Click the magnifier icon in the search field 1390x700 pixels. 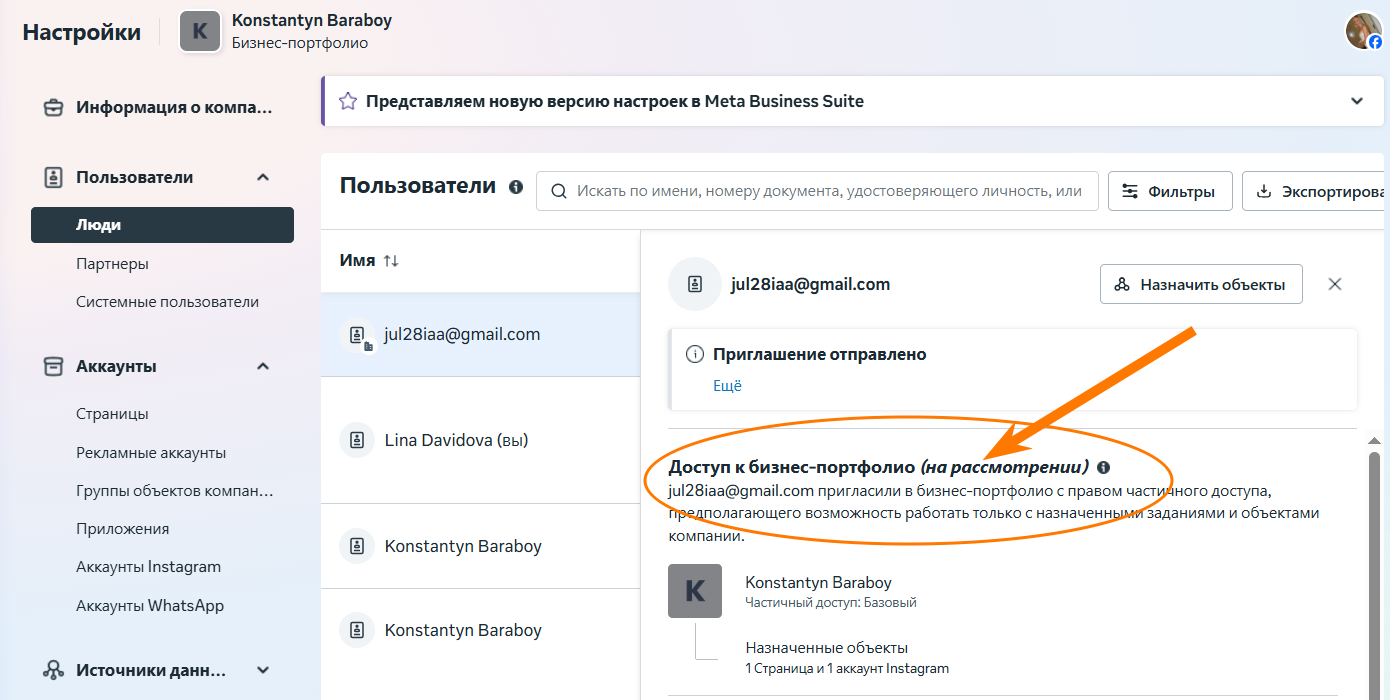[x=559, y=191]
